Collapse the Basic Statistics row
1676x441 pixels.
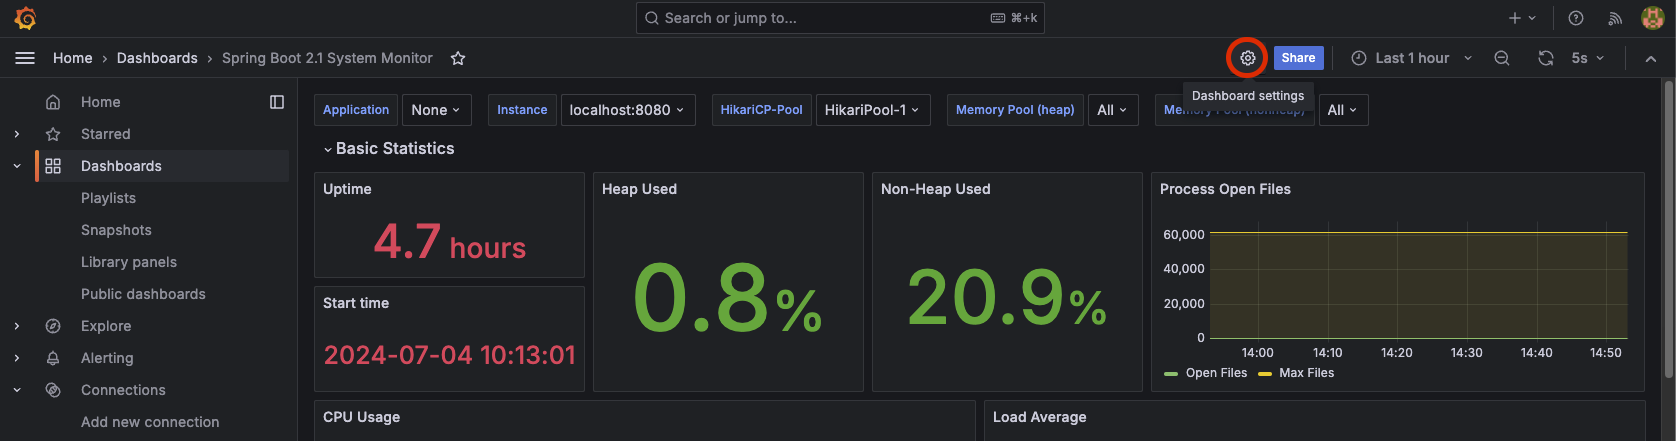point(388,148)
